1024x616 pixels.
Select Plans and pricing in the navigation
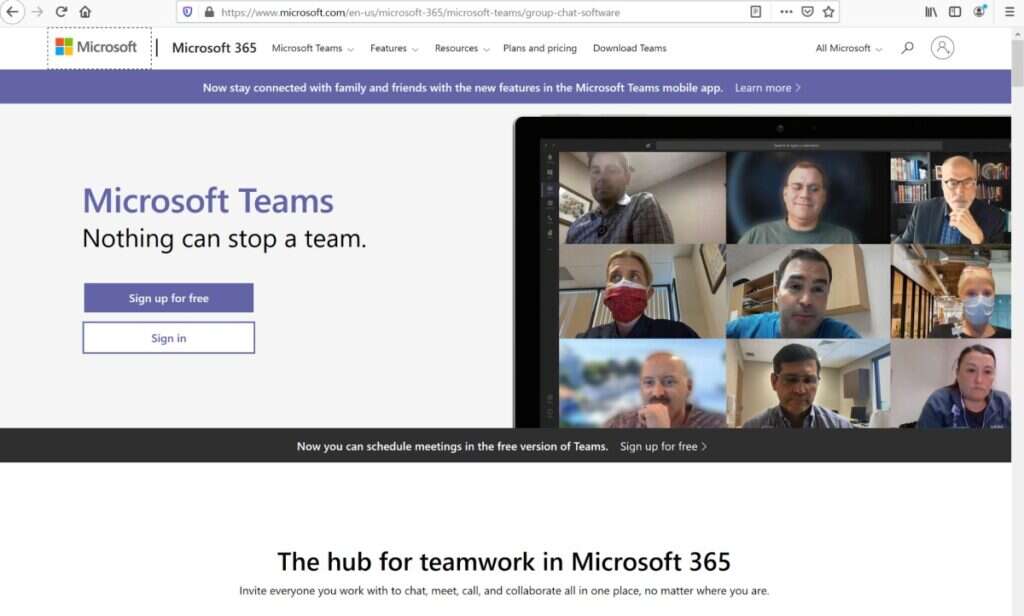pyautogui.click(x=540, y=47)
